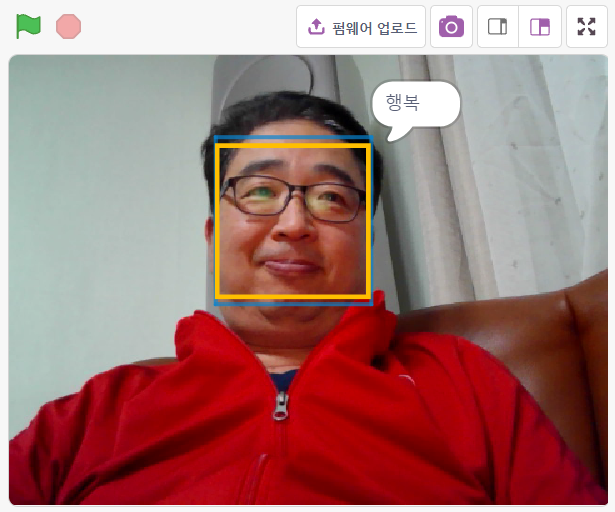Click the green flag to start
Screen dimensions: 615x512
28,27
